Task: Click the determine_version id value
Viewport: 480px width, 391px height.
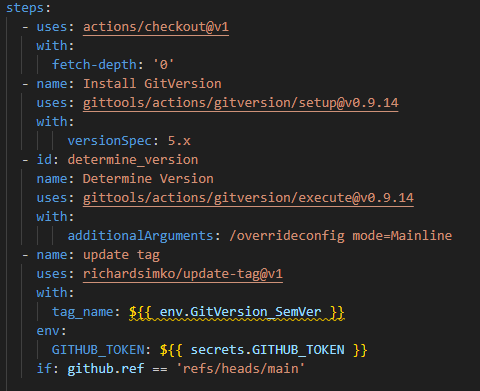Action: pyautogui.click(x=133, y=160)
